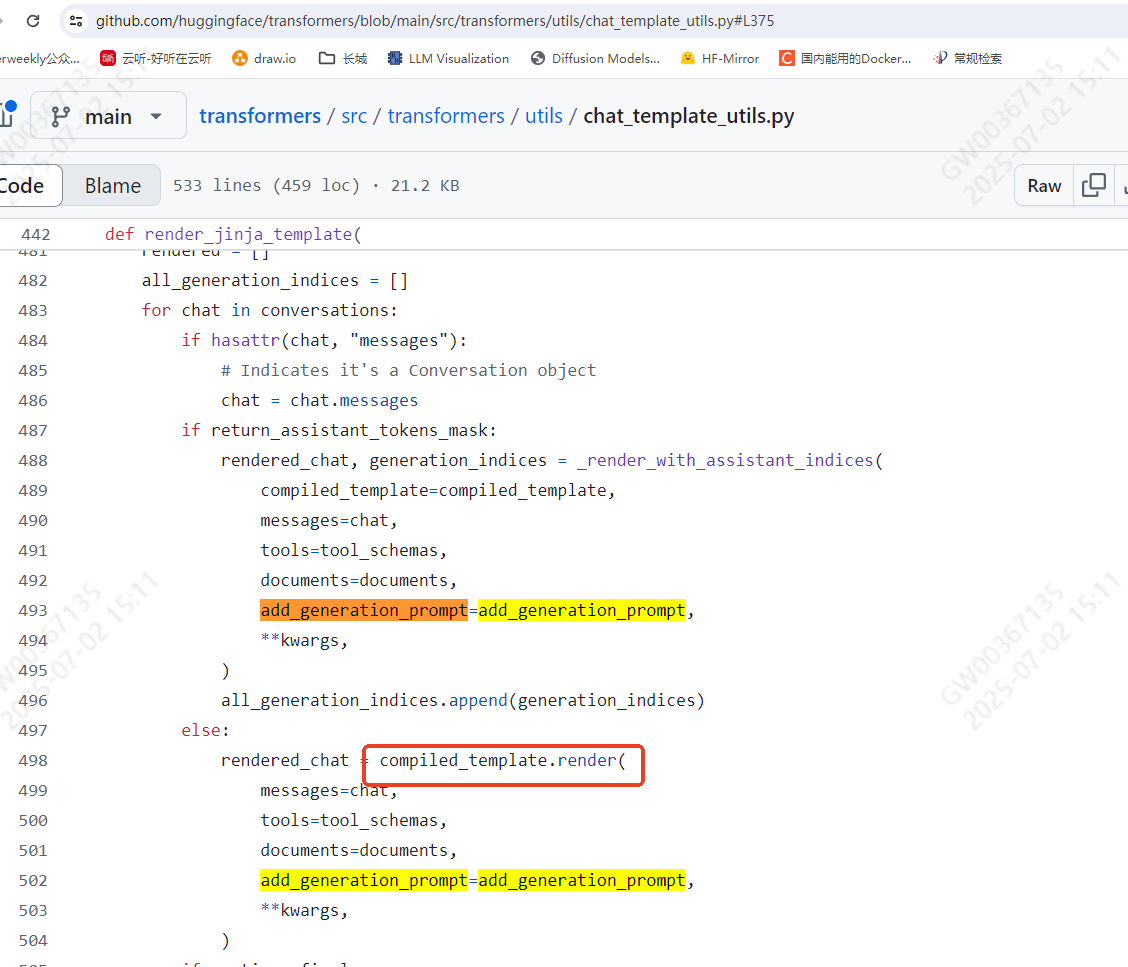Screen dimensions: 1128x967
Task: Open the 云听-好听在云听 bookmark
Action: pos(155,58)
